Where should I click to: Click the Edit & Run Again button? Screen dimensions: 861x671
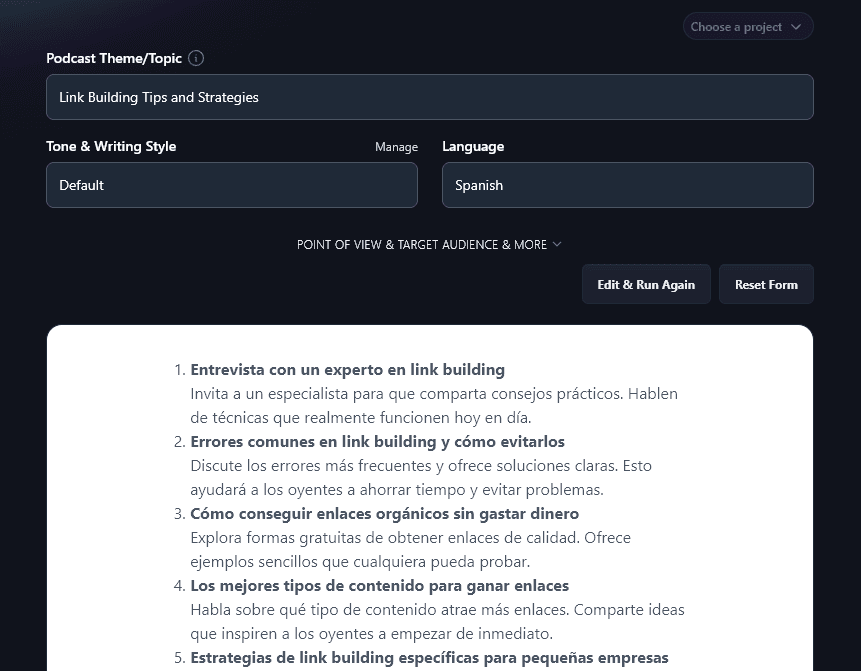point(646,284)
